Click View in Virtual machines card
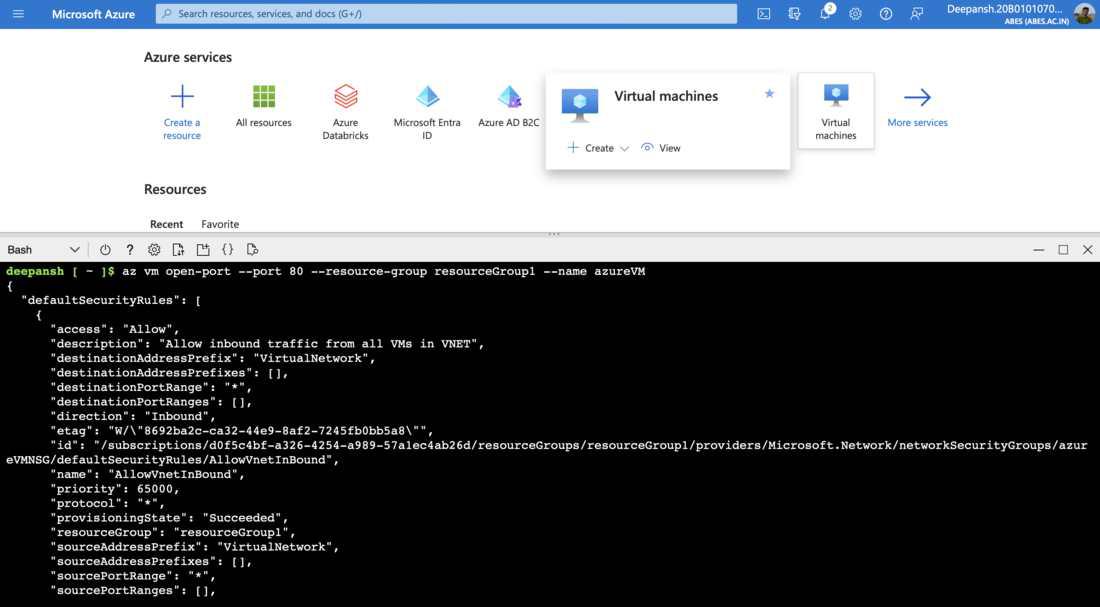 click(x=661, y=148)
